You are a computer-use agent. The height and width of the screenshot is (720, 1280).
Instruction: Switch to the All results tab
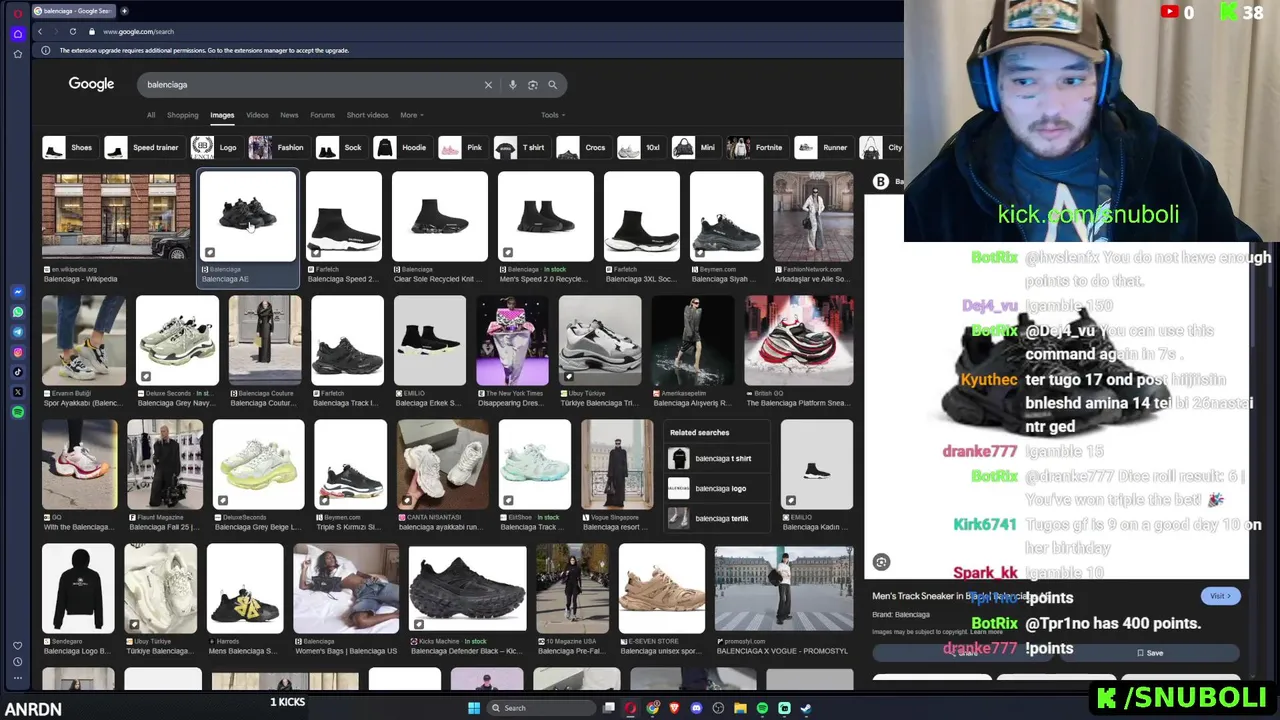(151, 115)
